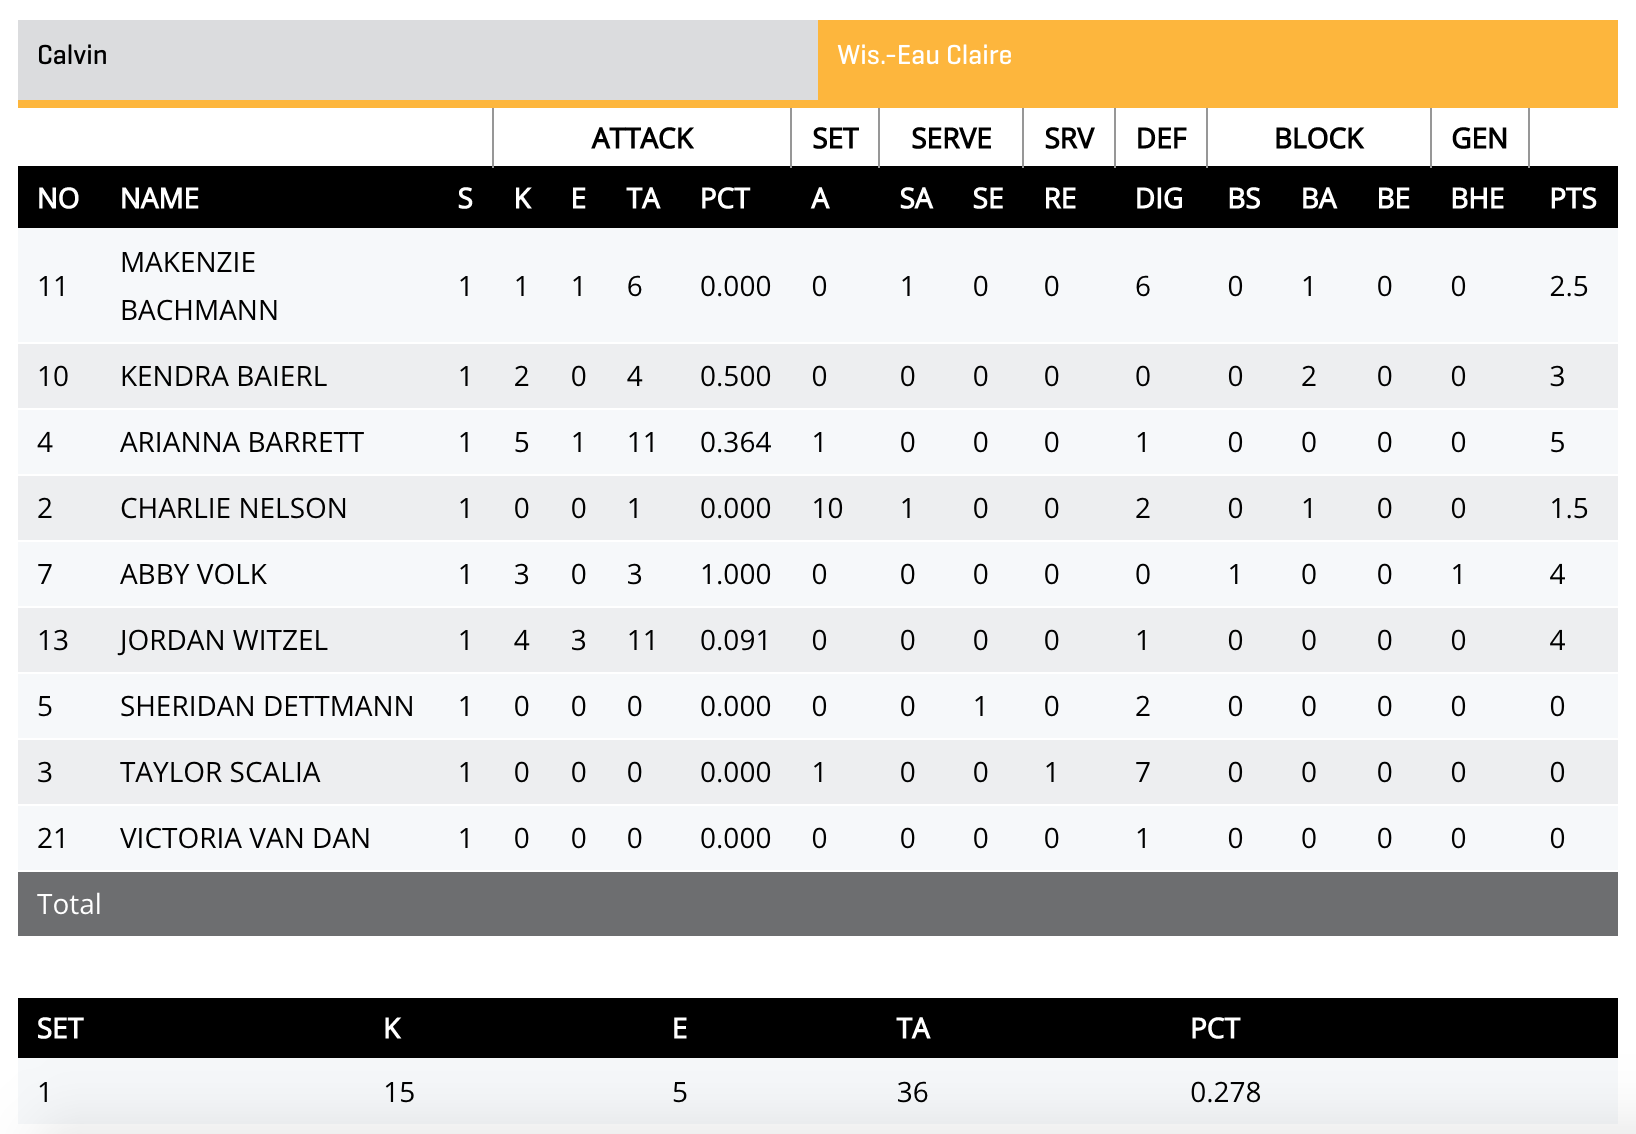Click the BLOCK section header
Image resolution: width=1636 pixels, height=1134 pixels.
tap(1318, 138)
